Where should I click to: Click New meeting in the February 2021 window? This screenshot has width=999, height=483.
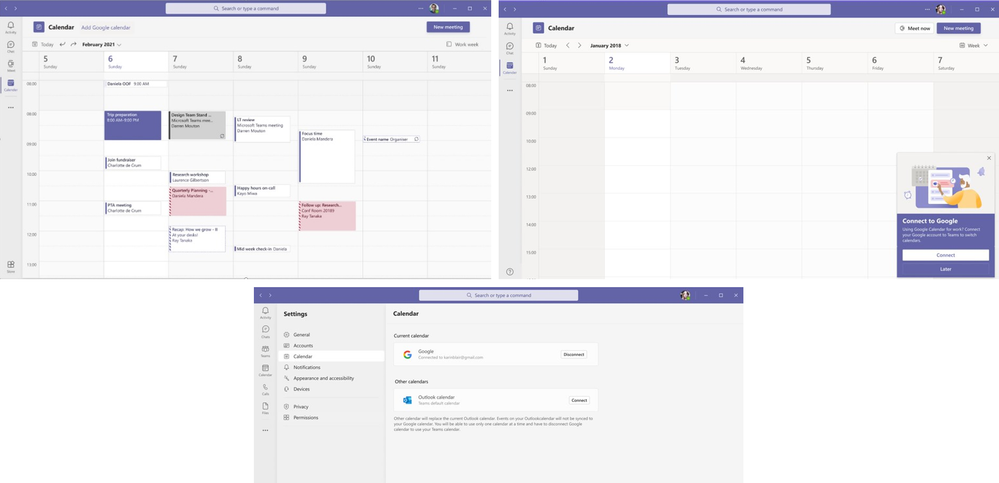(x=448, y=27)
